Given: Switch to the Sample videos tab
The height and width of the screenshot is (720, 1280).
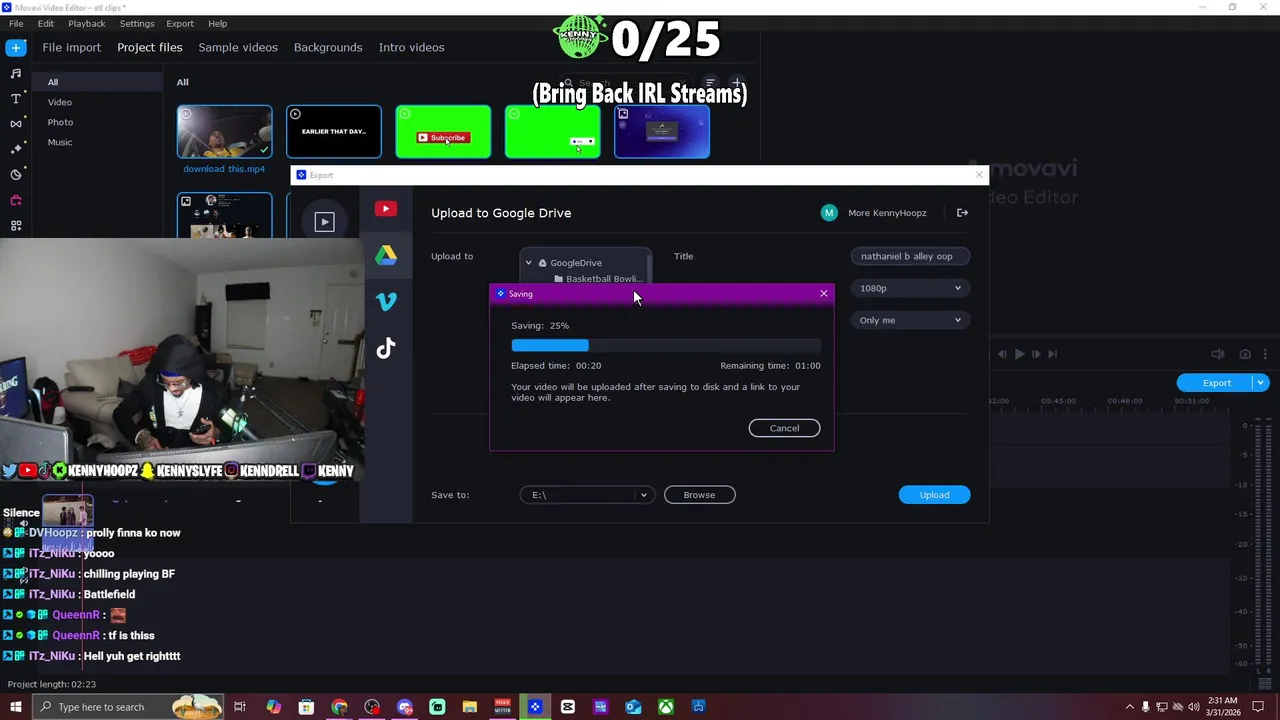Looking at the screenshot, I should coord(238,47).
